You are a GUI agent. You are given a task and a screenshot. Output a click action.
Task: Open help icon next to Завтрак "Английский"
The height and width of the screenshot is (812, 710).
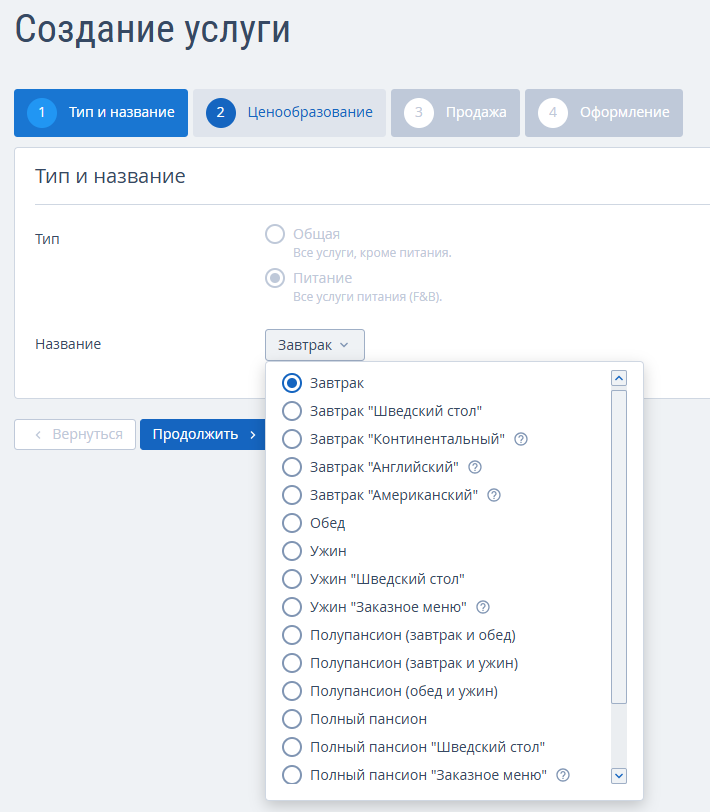pos(475,467)
